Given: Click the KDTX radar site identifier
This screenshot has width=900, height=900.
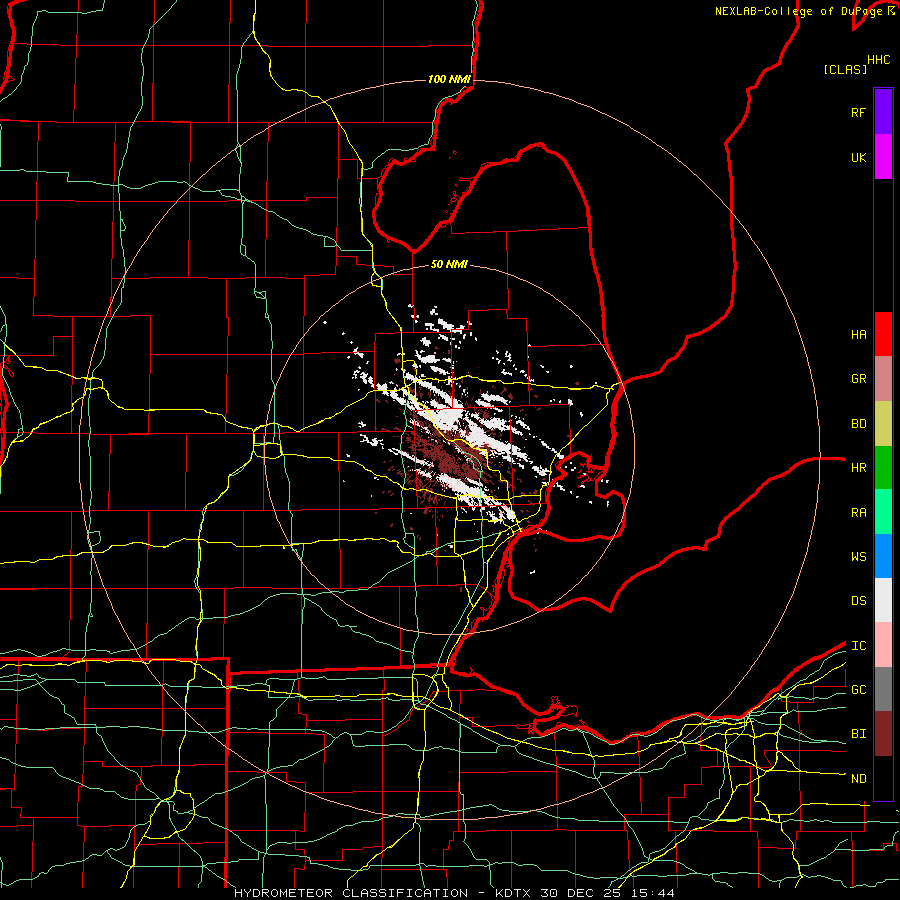Looking at the screenshot, I should pyautogui.click(x=513, y=893).
